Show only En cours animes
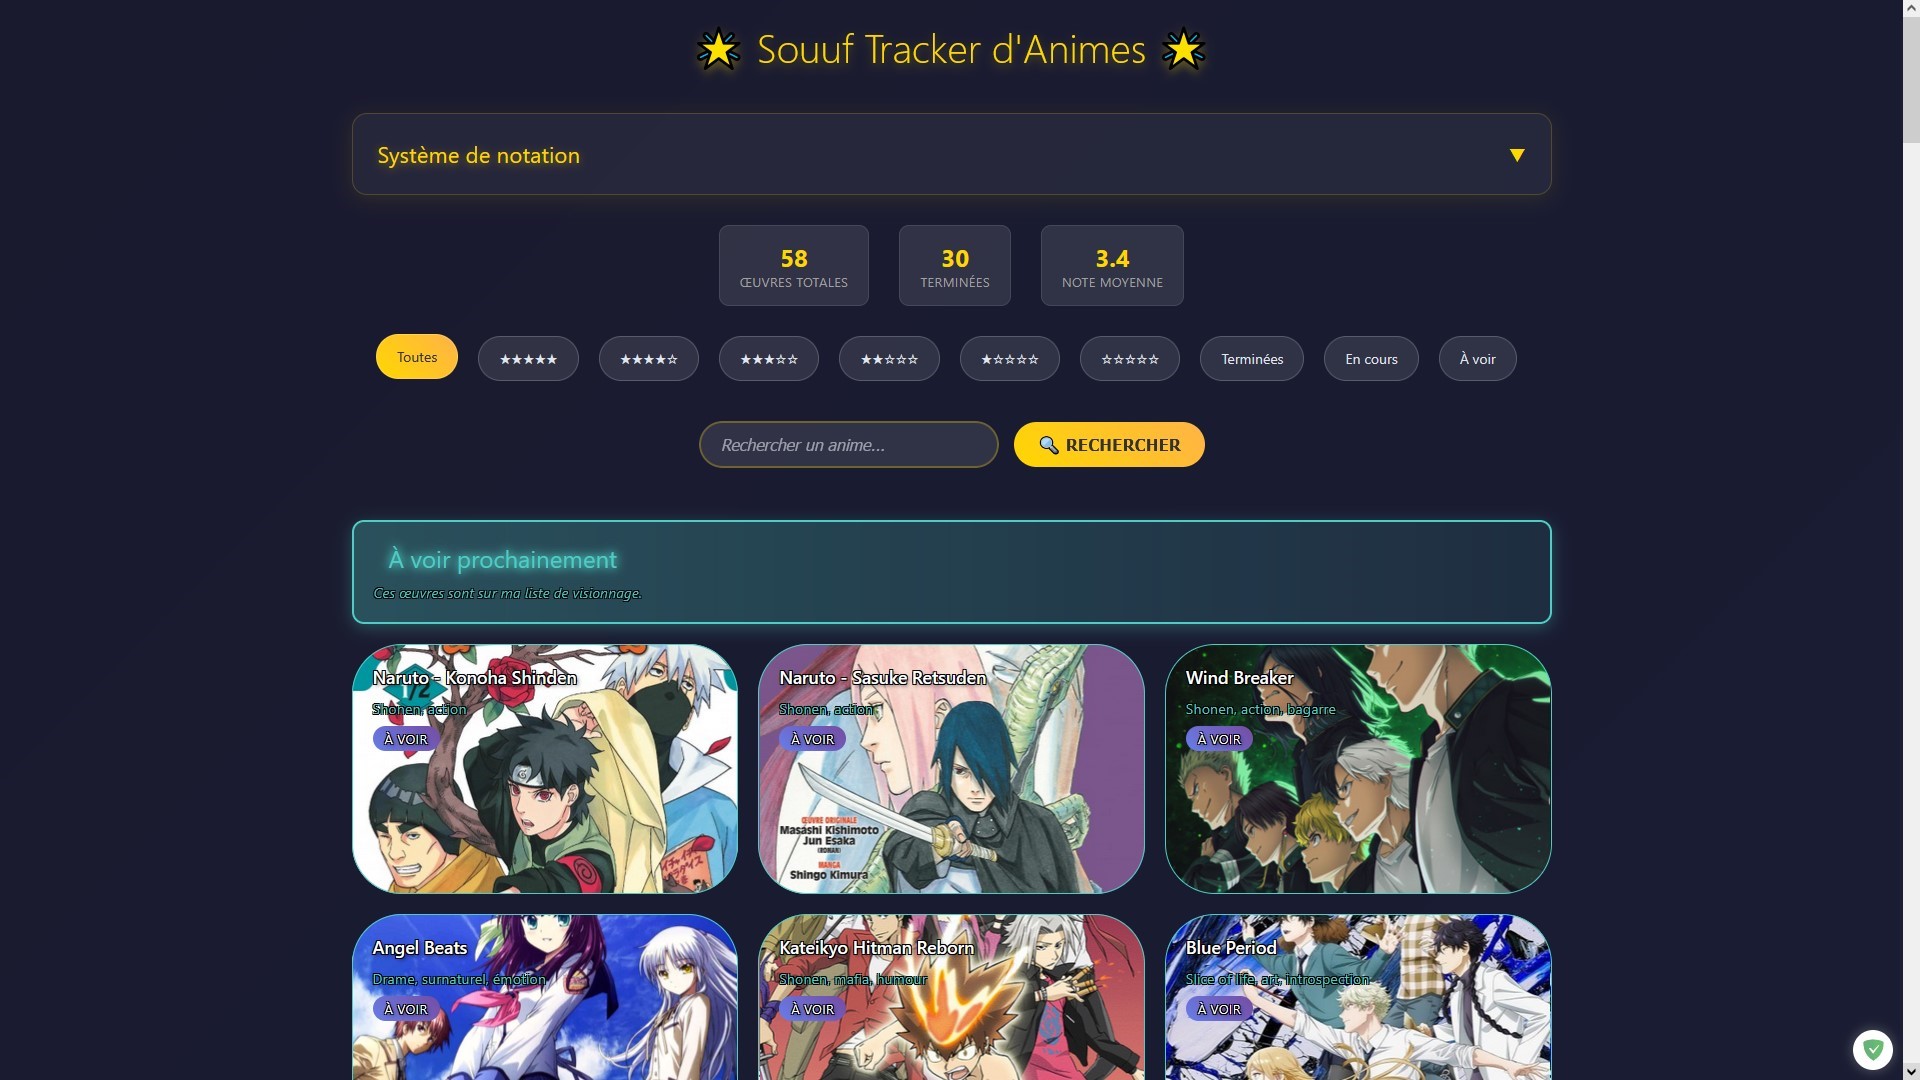Image resolution: width=1920 pixels, height=1080 pixels. point(1371,359)
